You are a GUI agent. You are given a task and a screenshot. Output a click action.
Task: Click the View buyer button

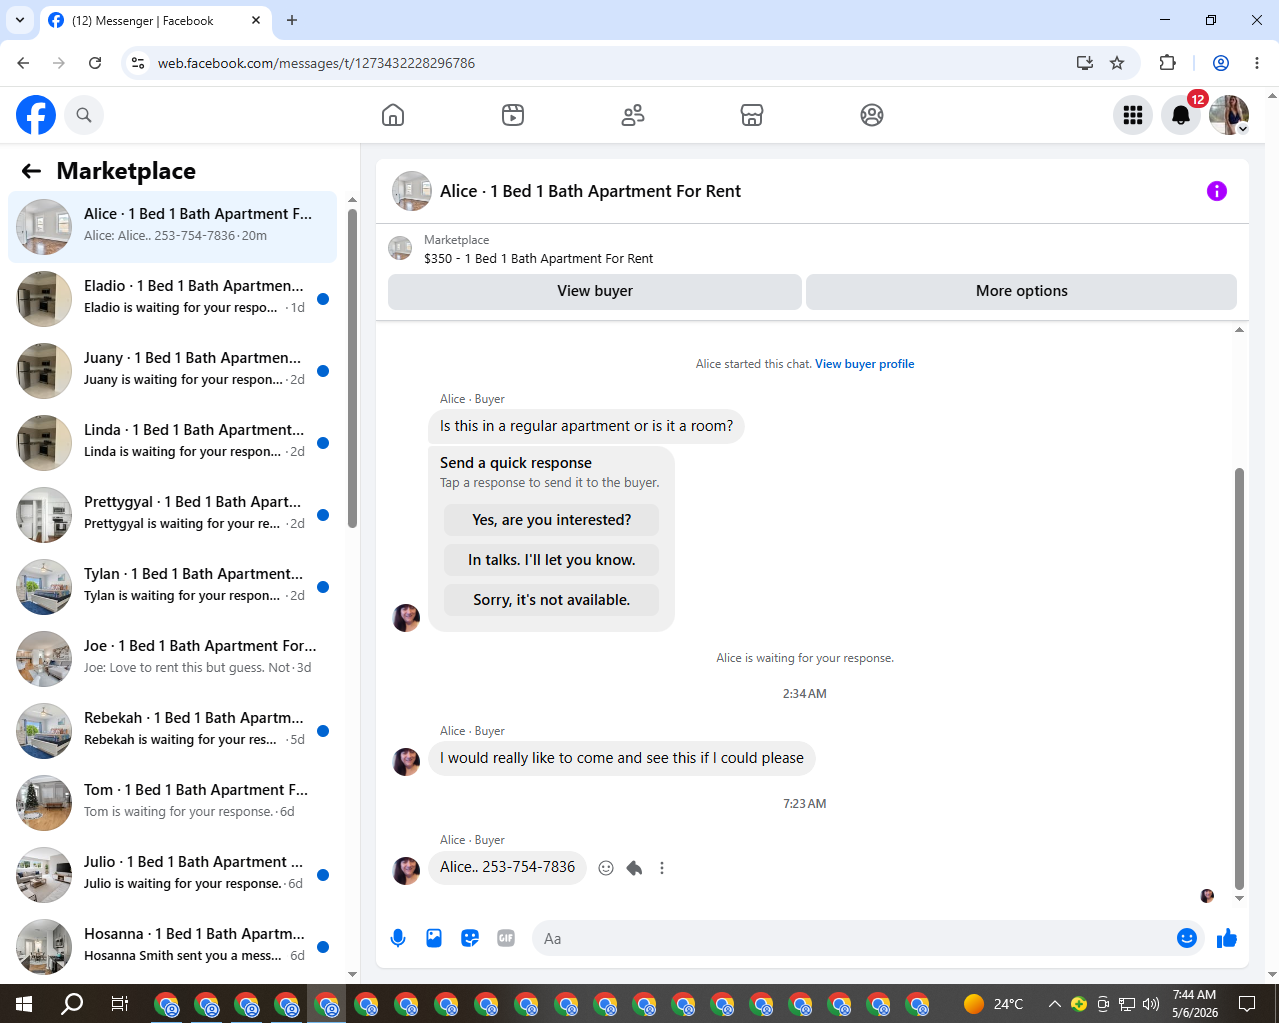coord(595,291)
